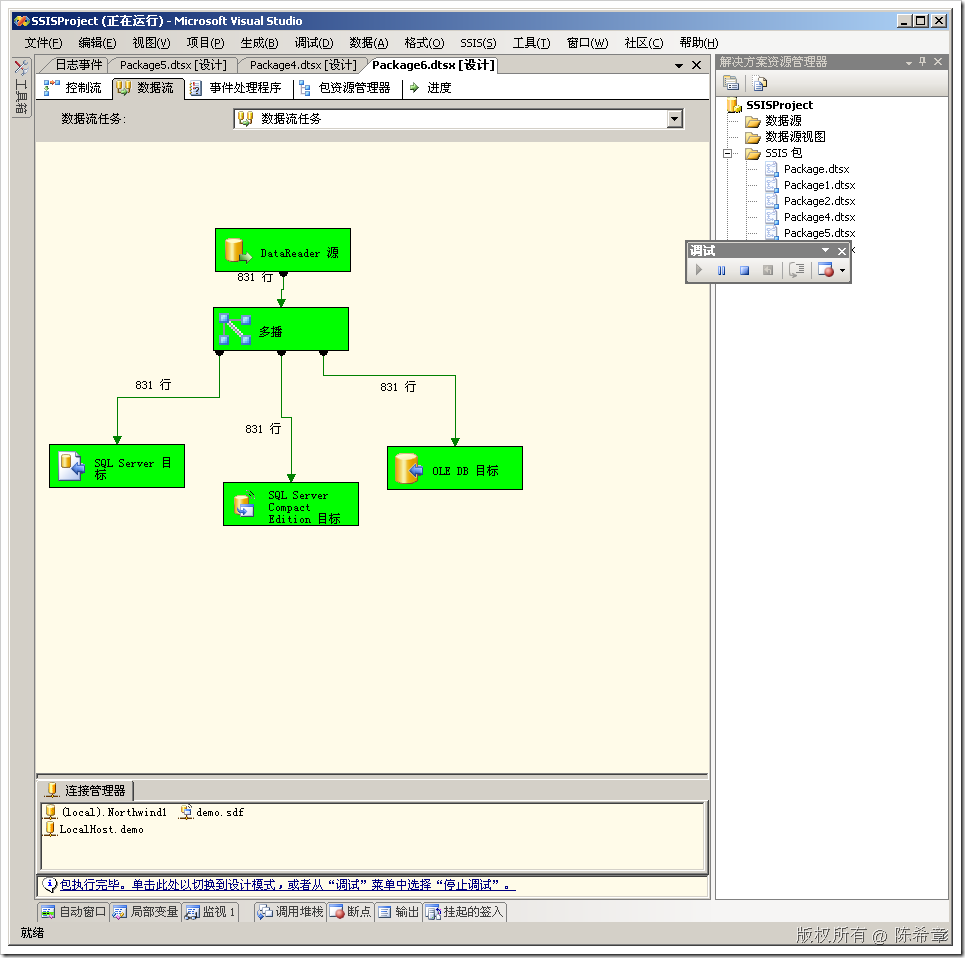Stop debugging in 调试 toolbar

pyautogui.click(x=745, y=270)
